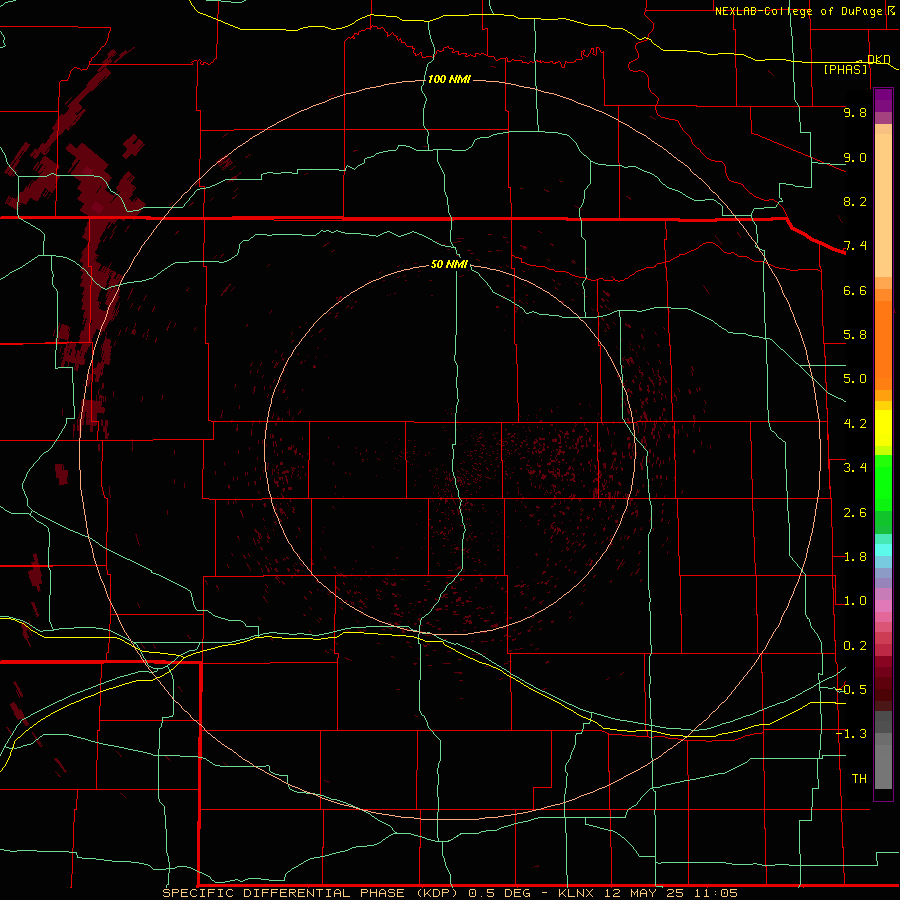Screen dimensions: 900x900
Task: Click the dark red band in the legend
Action: (883, 677)
